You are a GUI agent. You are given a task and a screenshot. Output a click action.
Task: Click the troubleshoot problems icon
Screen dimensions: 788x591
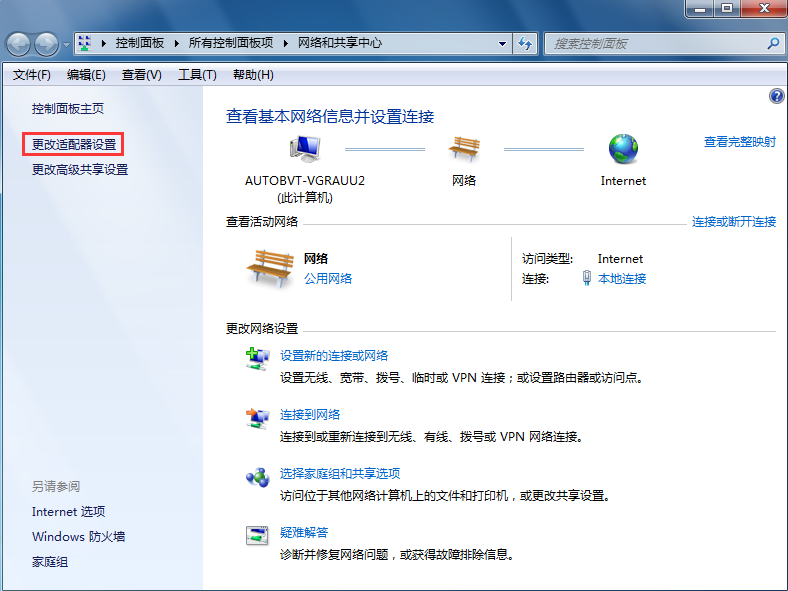(257, 535)
